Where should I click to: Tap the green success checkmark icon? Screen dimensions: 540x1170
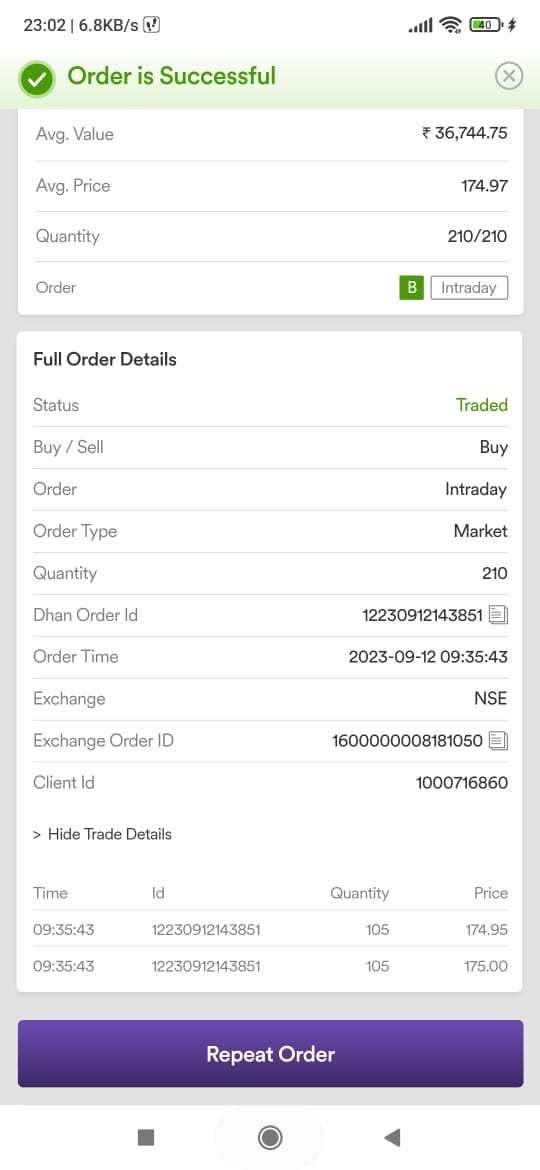[37, 78]
